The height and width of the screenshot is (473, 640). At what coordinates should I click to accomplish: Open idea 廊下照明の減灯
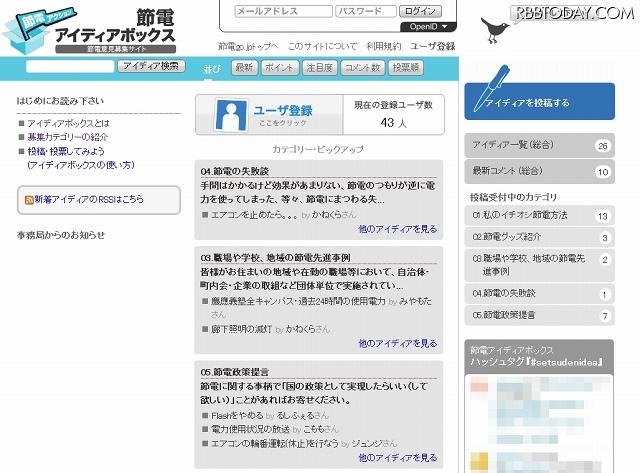click(241, 329)
